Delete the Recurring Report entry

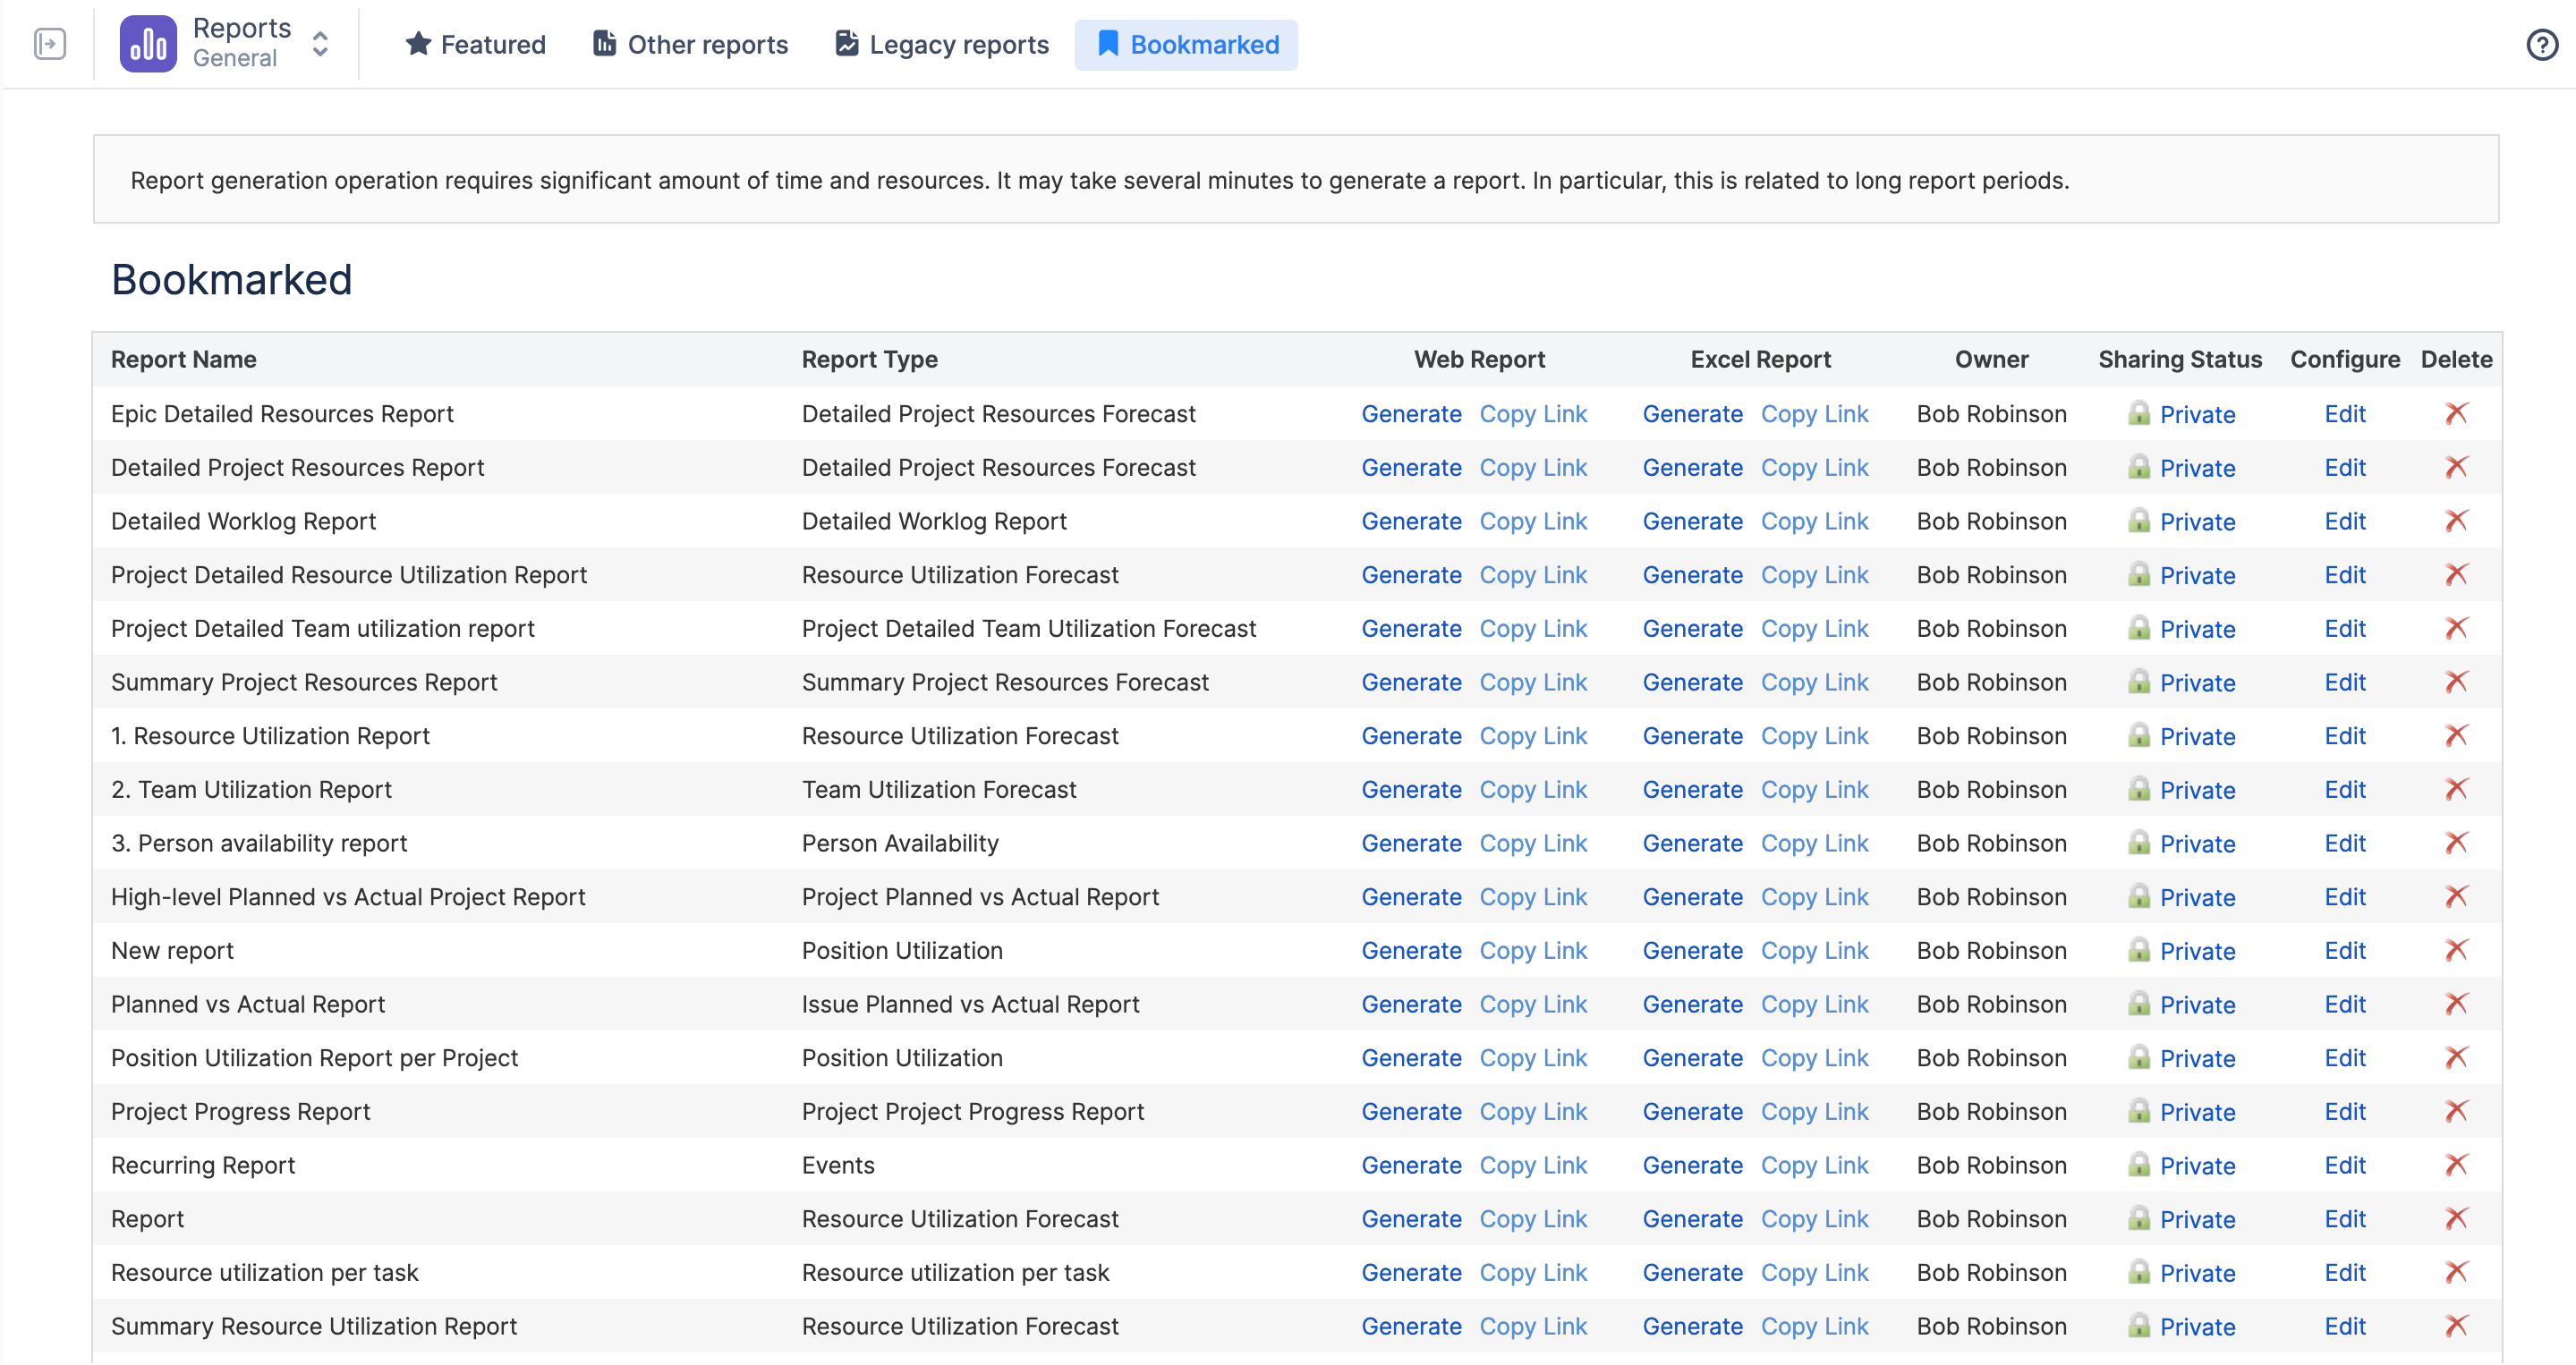tap(2456, 1164)
